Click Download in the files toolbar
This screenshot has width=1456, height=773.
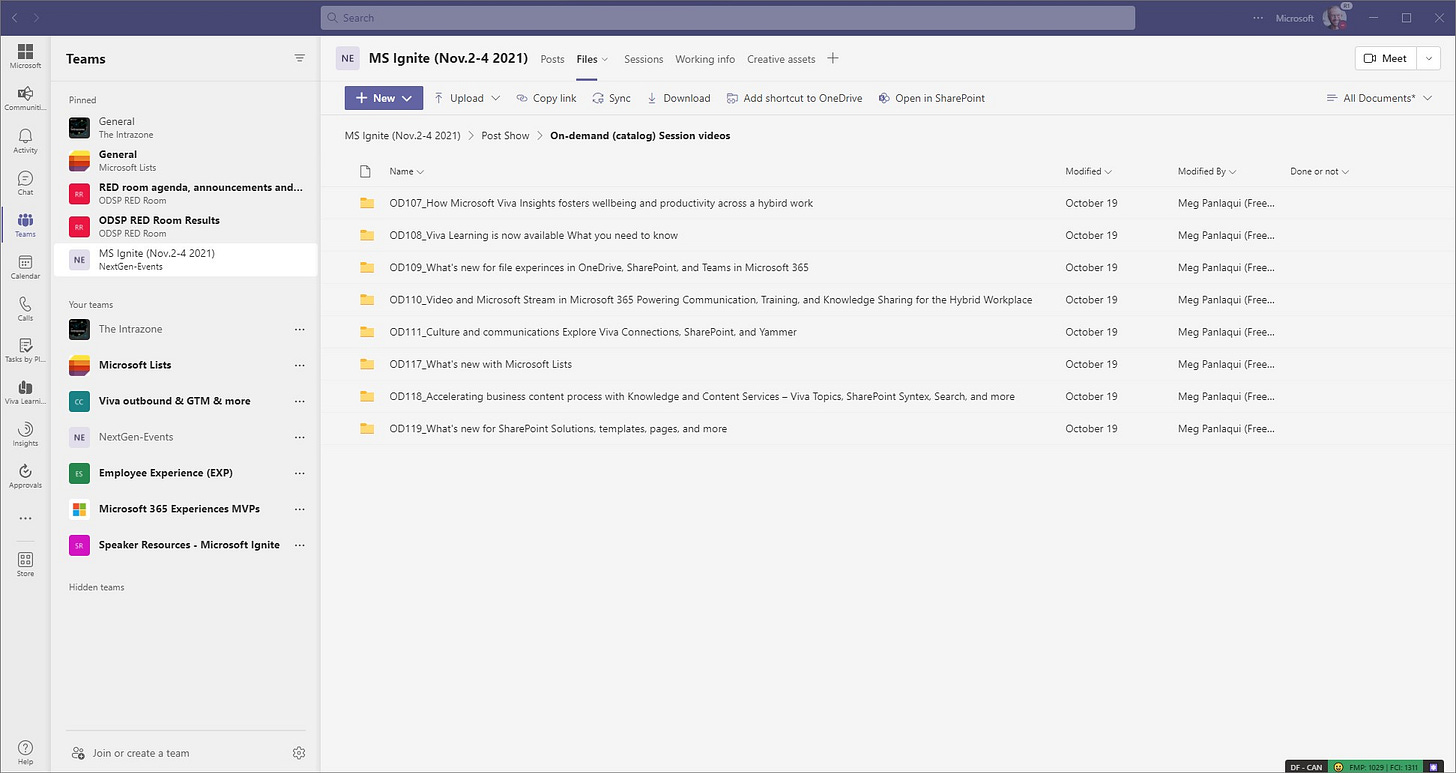tap(678, 98)
